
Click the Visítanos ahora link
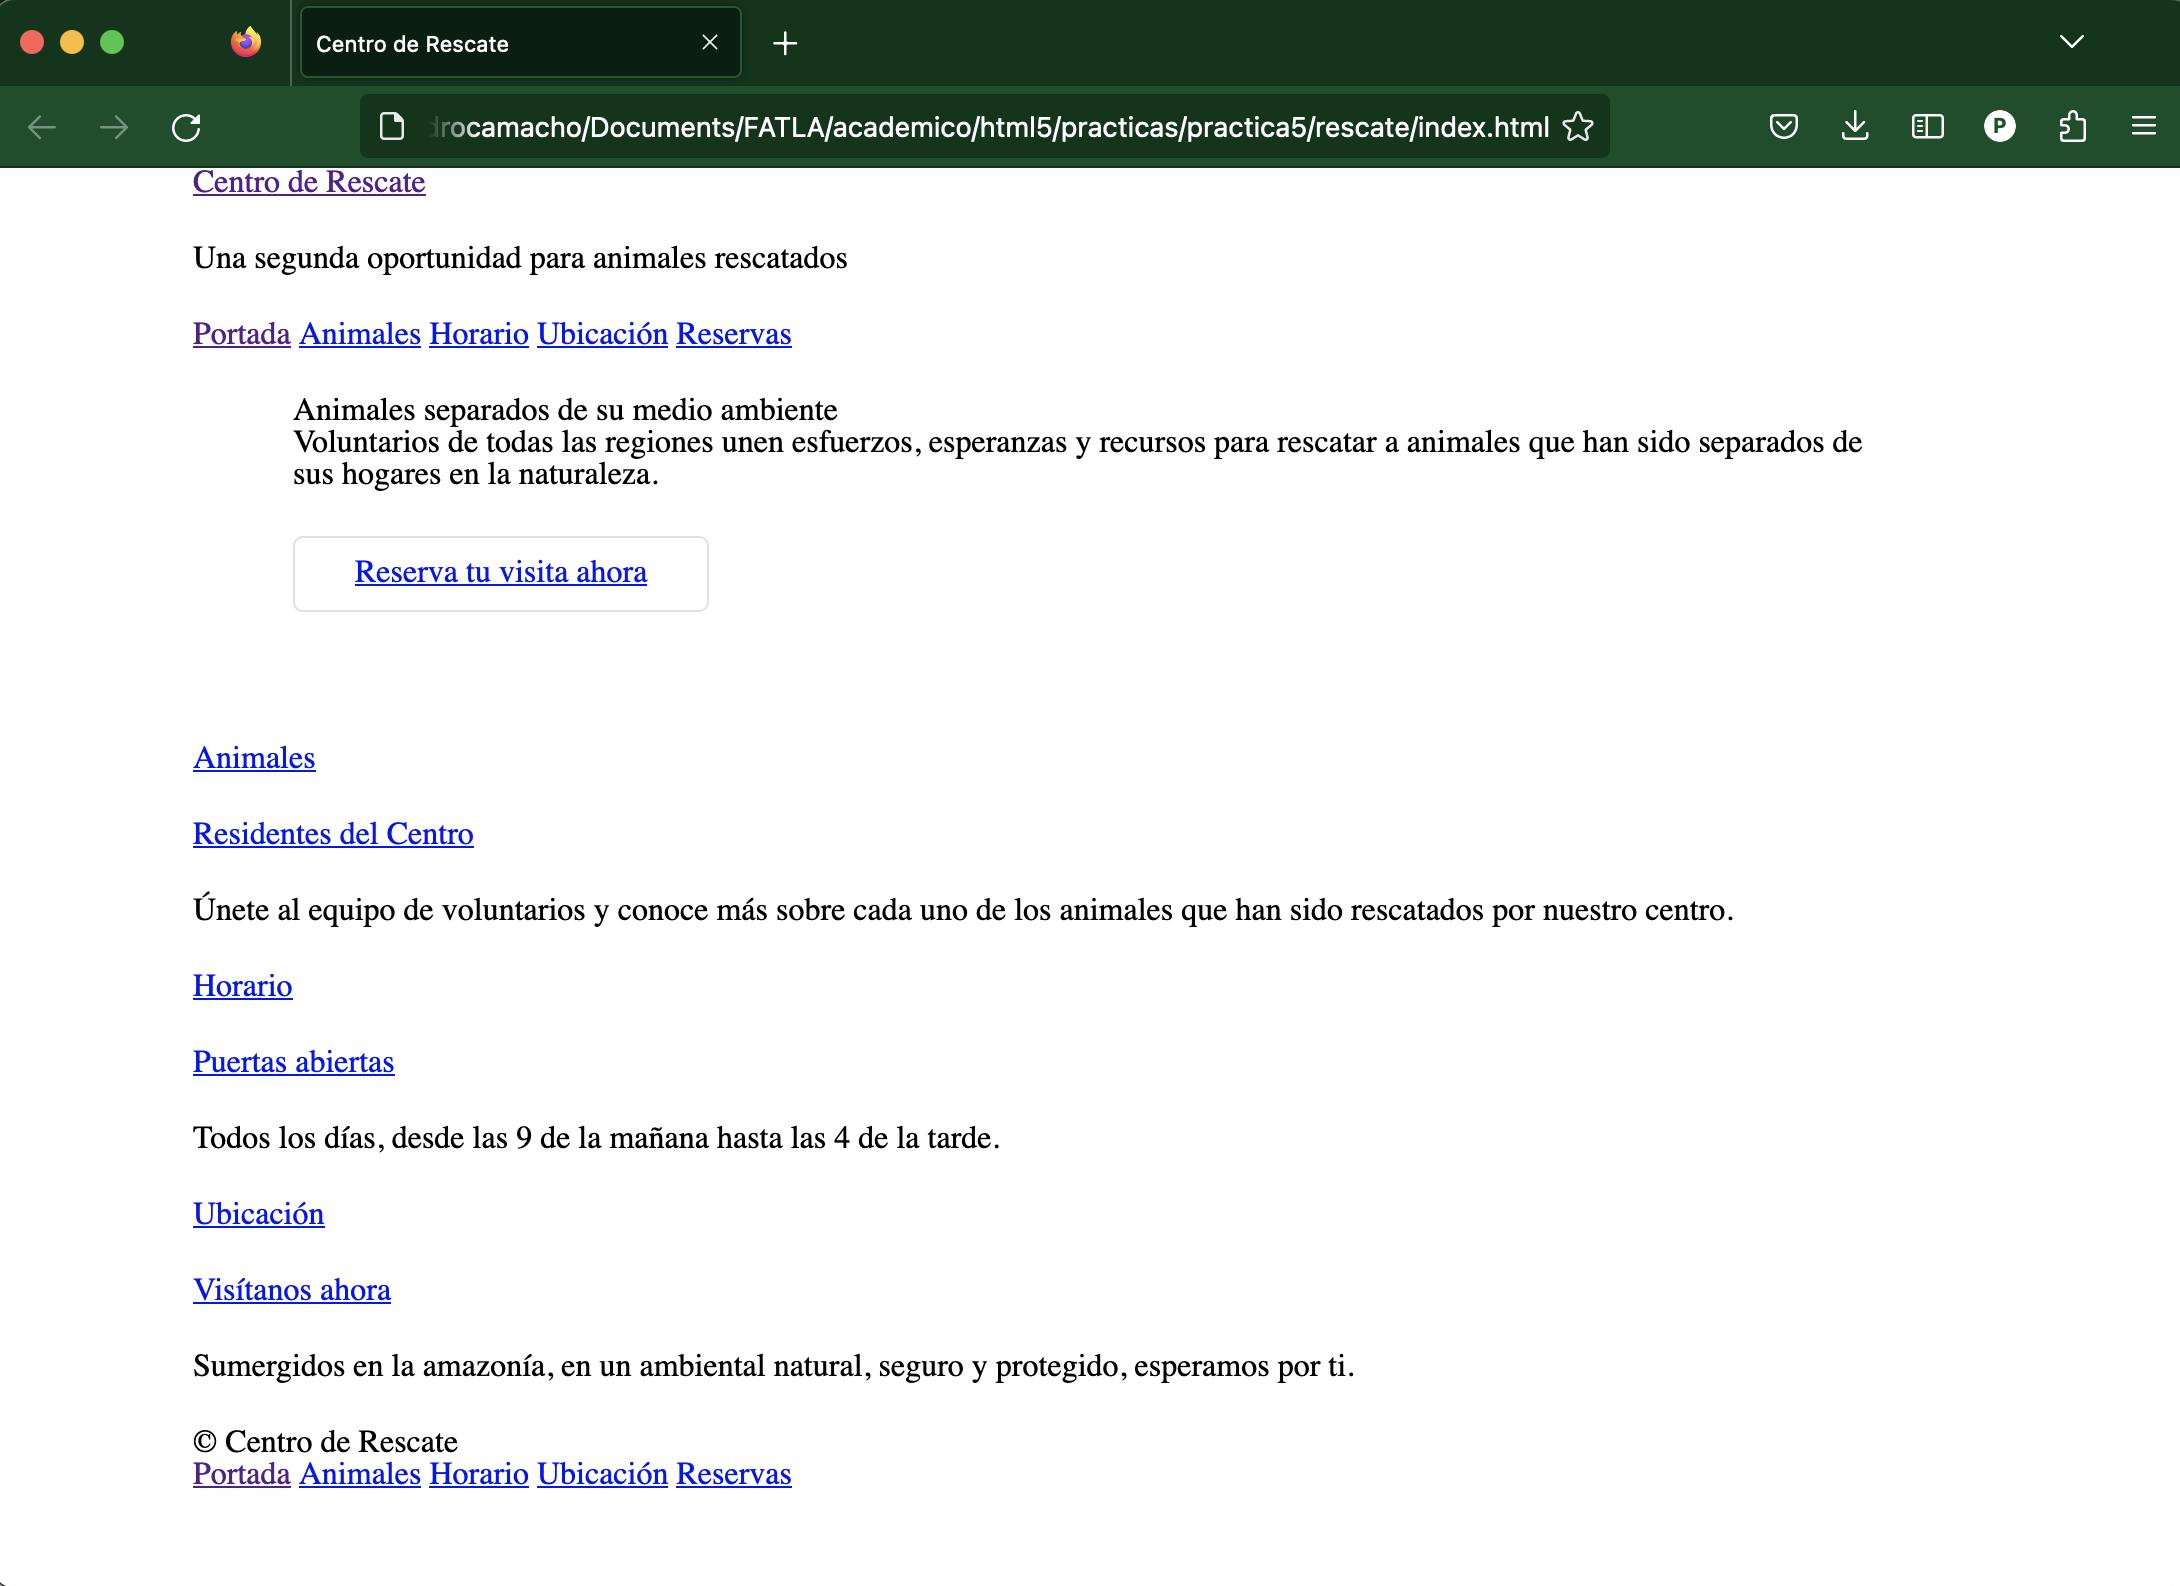point(291,1290)
